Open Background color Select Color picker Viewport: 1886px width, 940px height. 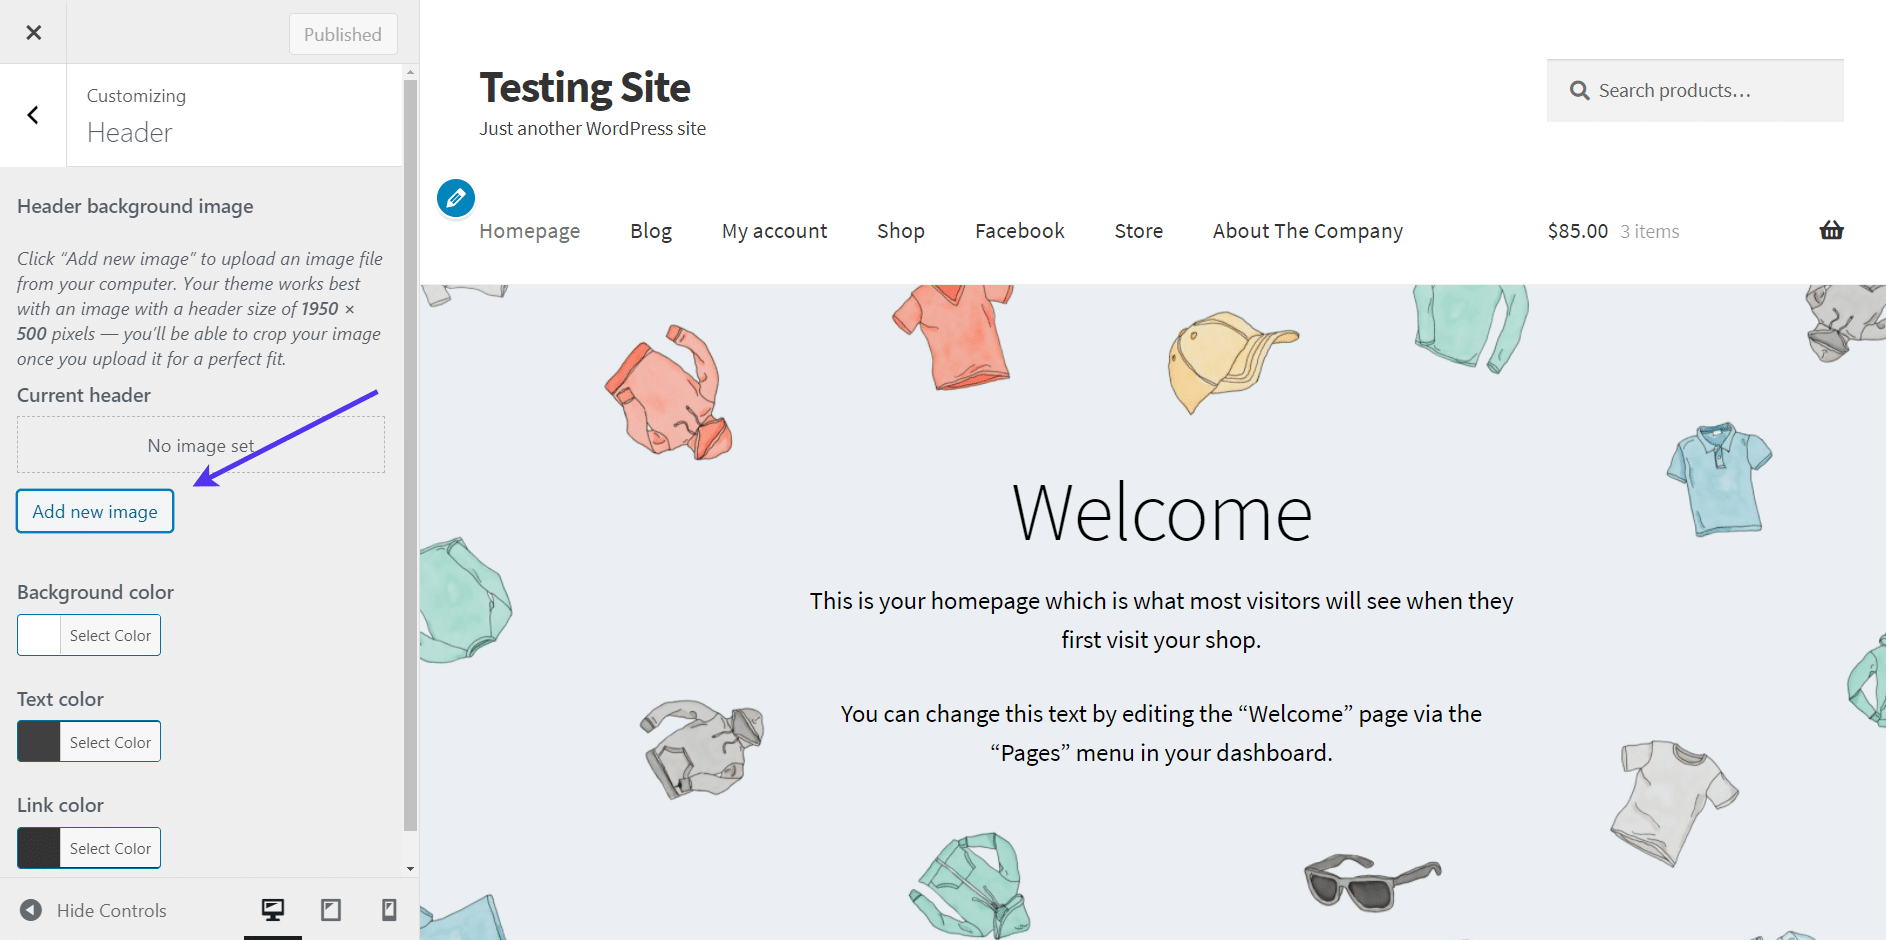tap(110, 636)
